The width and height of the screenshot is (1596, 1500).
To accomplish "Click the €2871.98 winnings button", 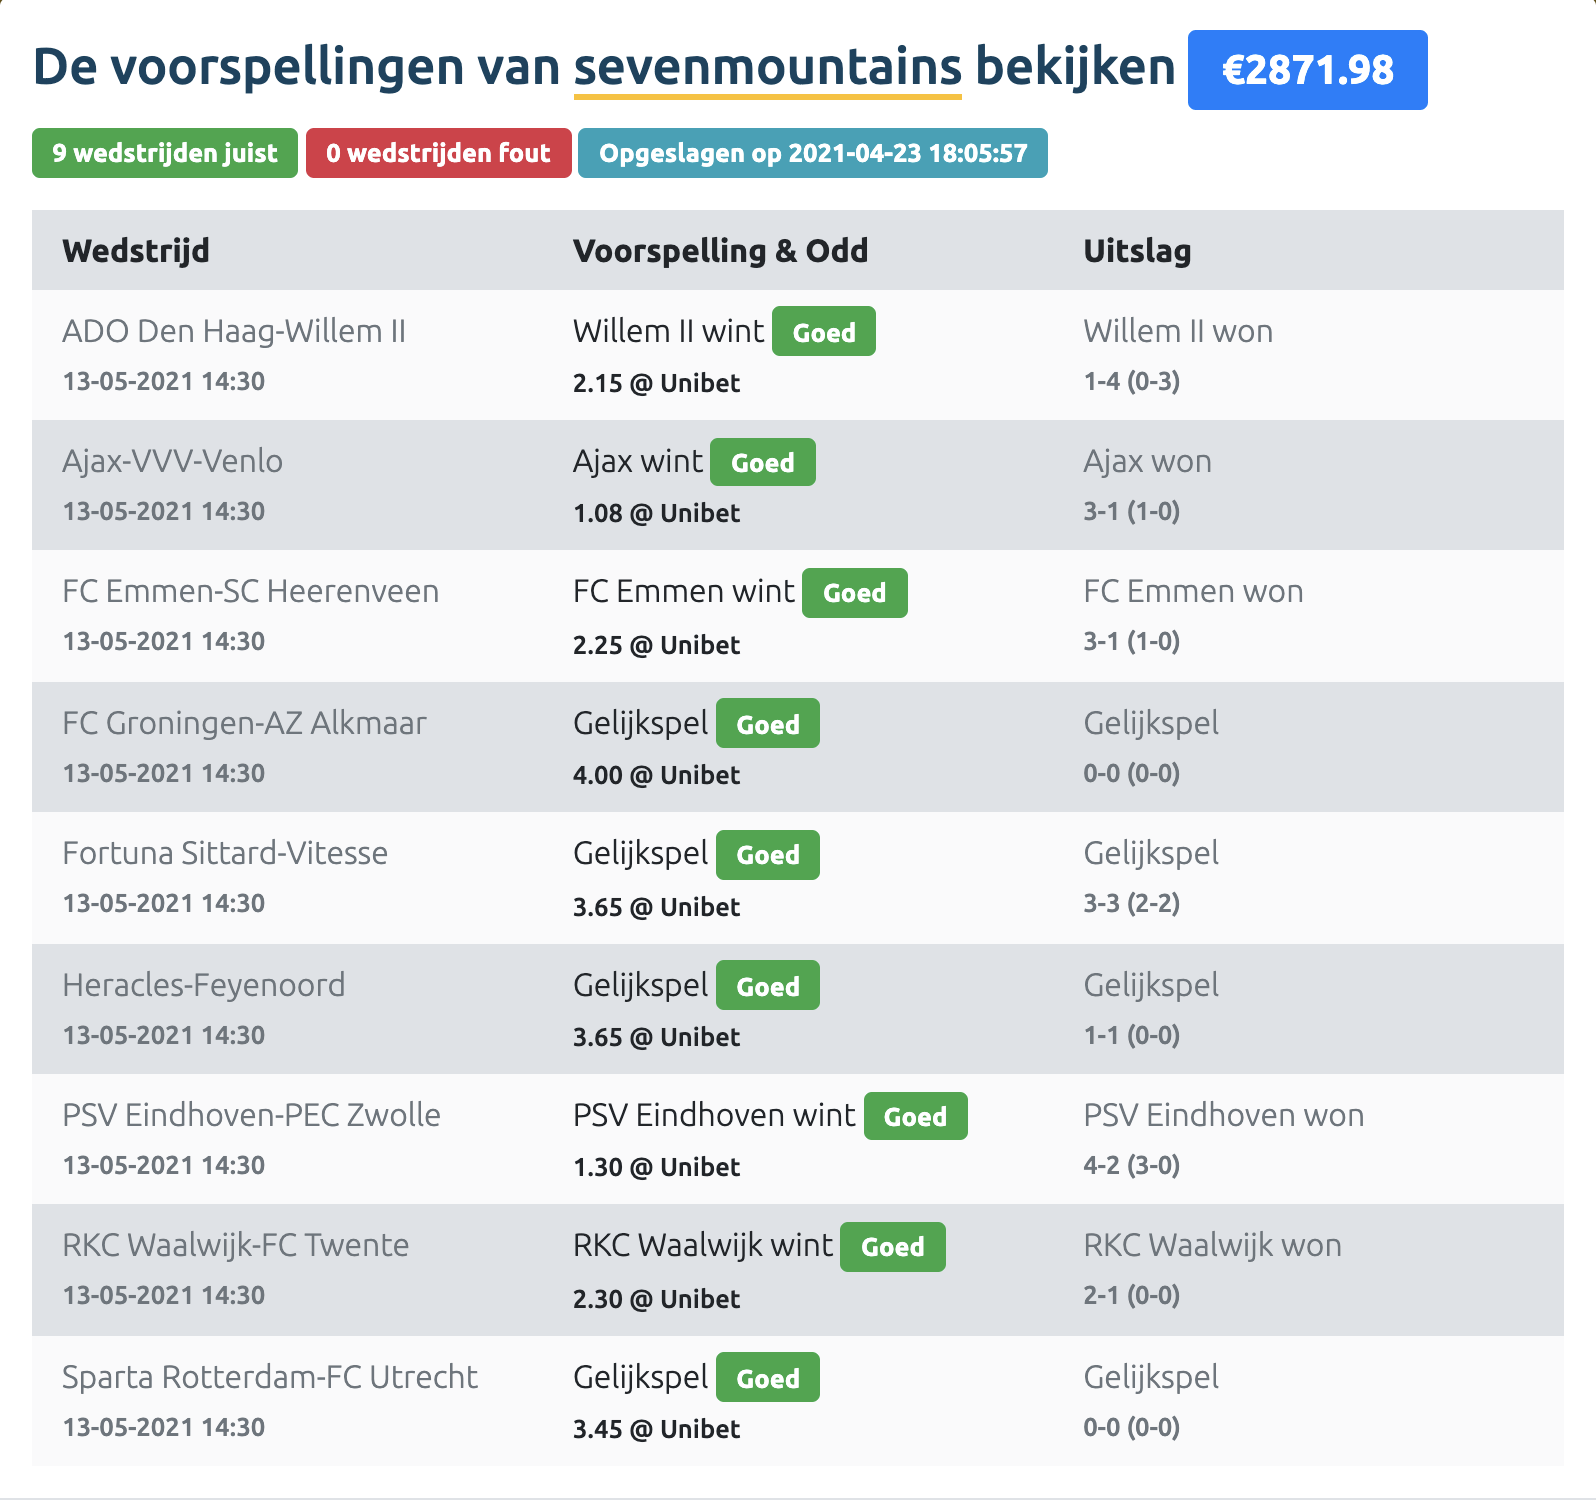I will point(1307,70).
